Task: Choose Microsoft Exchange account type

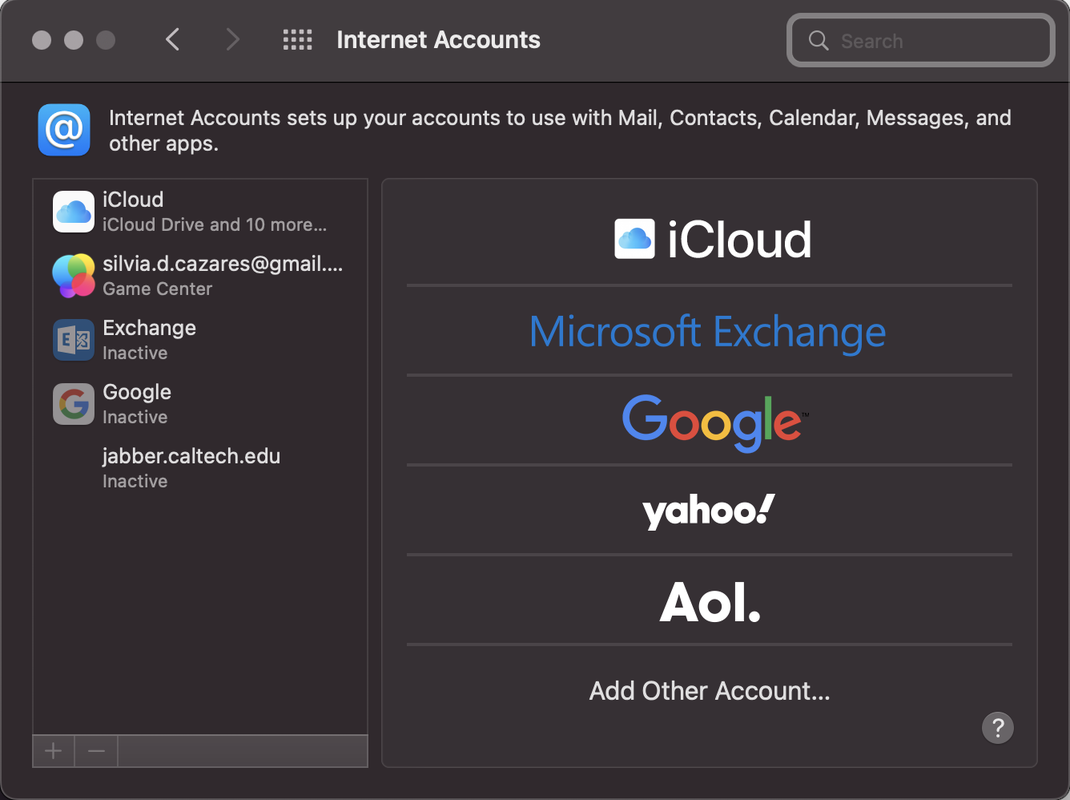Action: click(708, 331)
